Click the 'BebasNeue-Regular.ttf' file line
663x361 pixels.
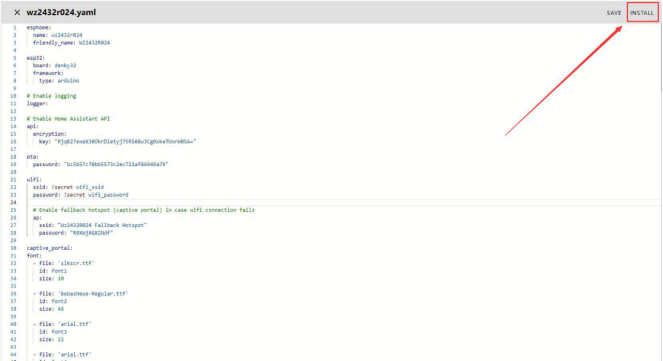(x=81, y=294)
